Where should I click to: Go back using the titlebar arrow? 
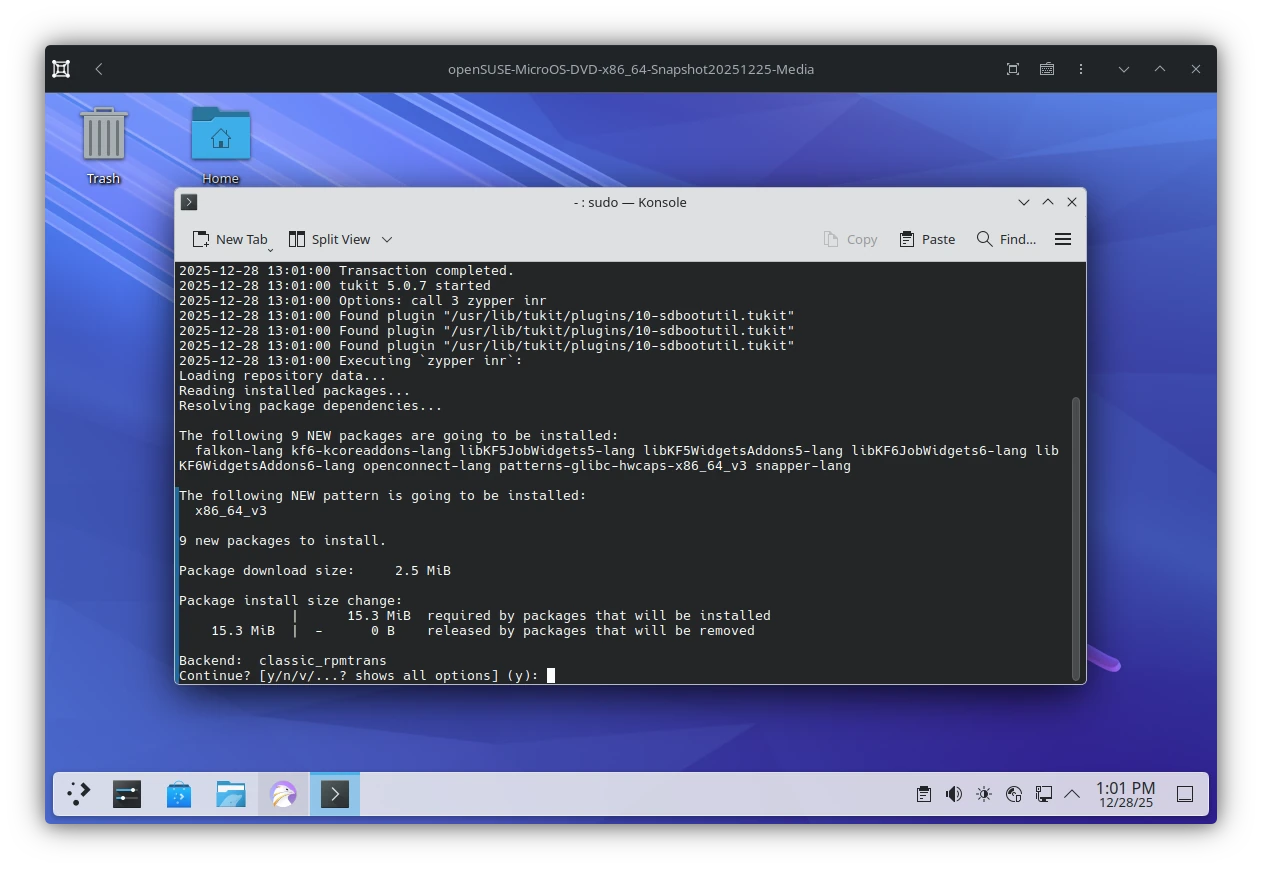[x=98, y=69]
